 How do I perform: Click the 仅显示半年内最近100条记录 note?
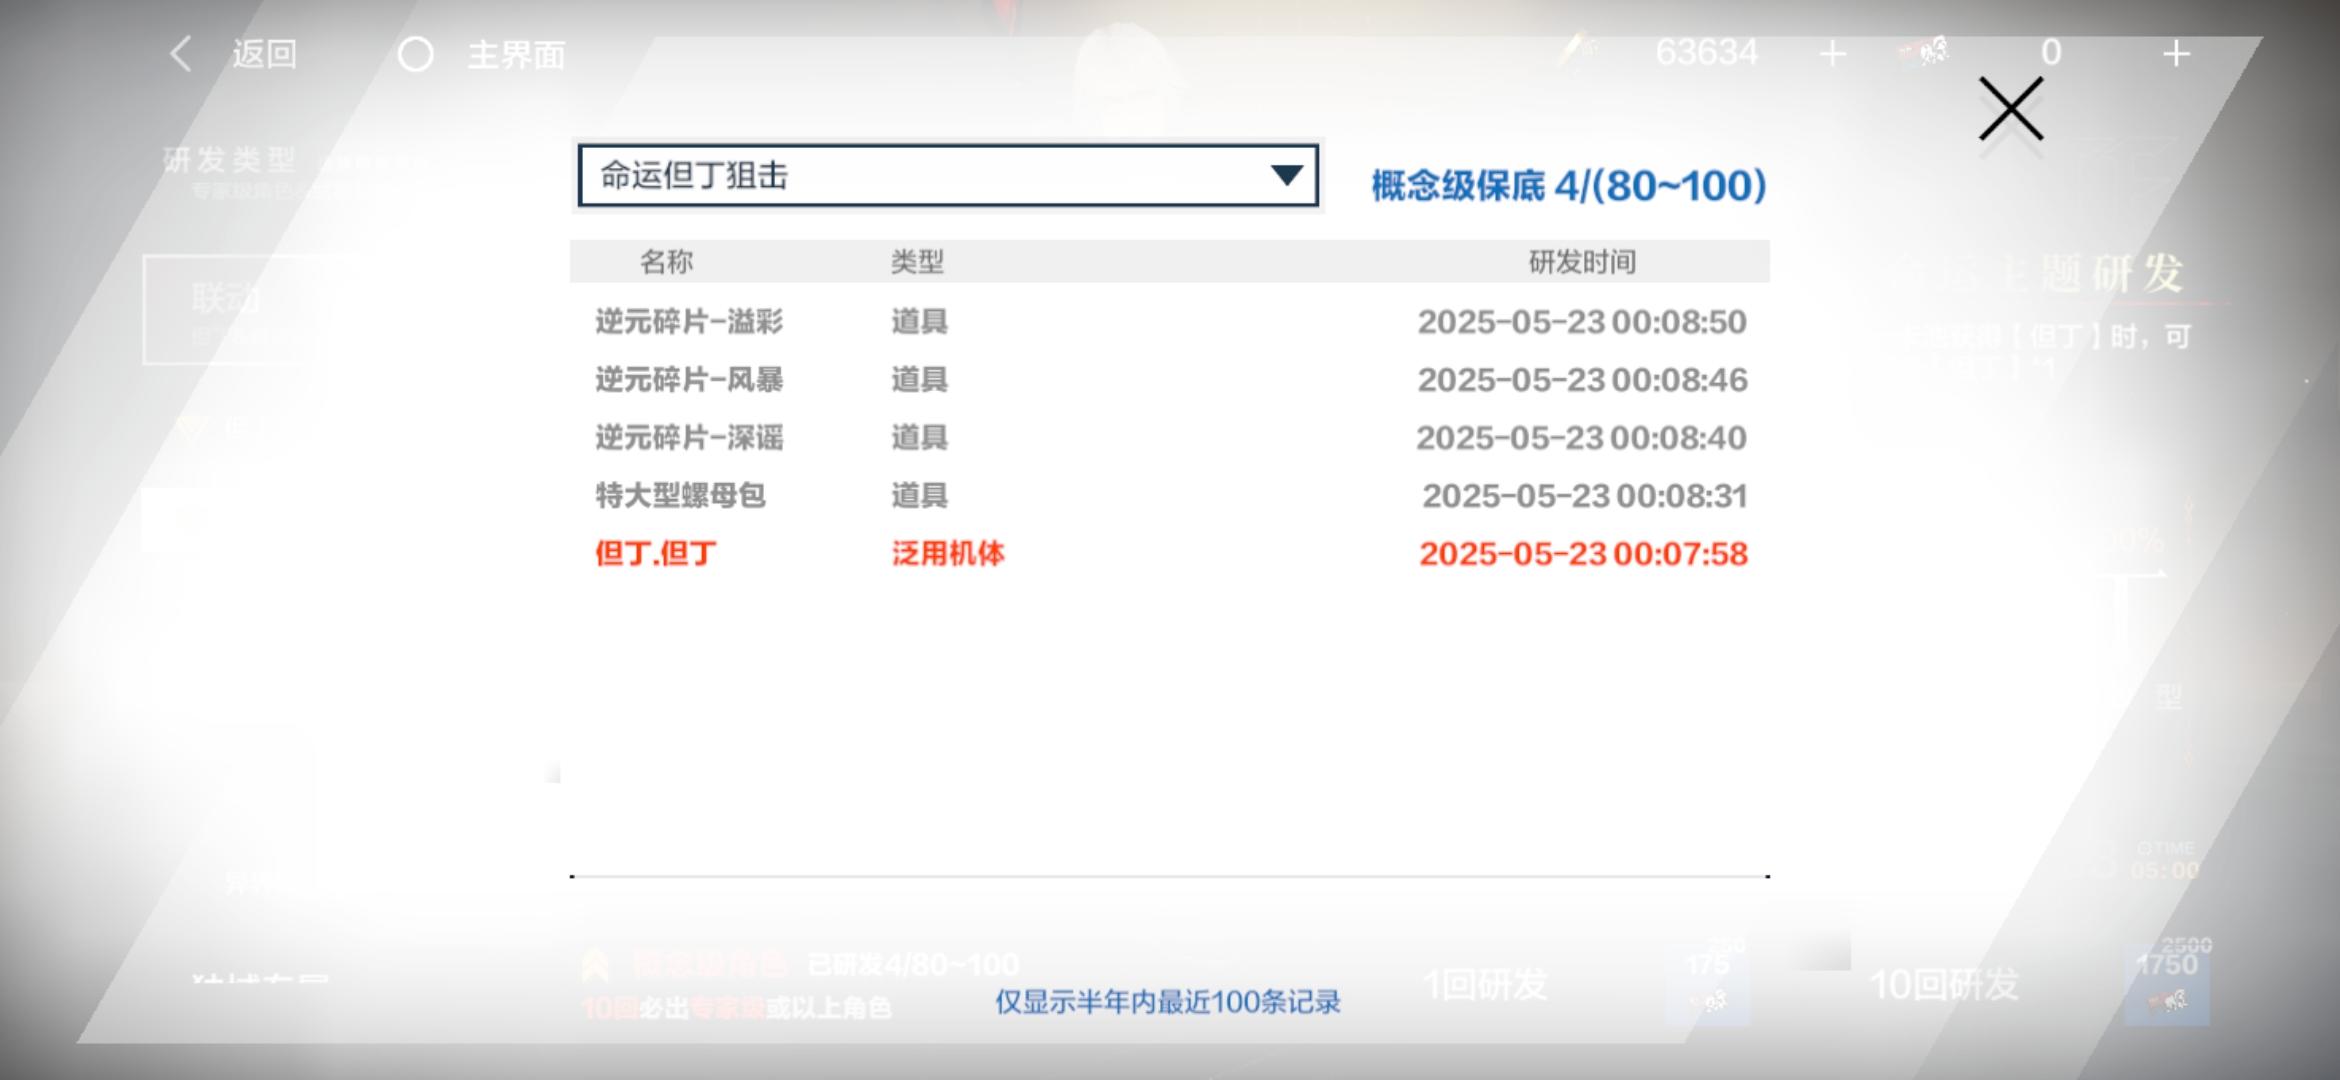pyautogui.click(x=1167, y=1002)
